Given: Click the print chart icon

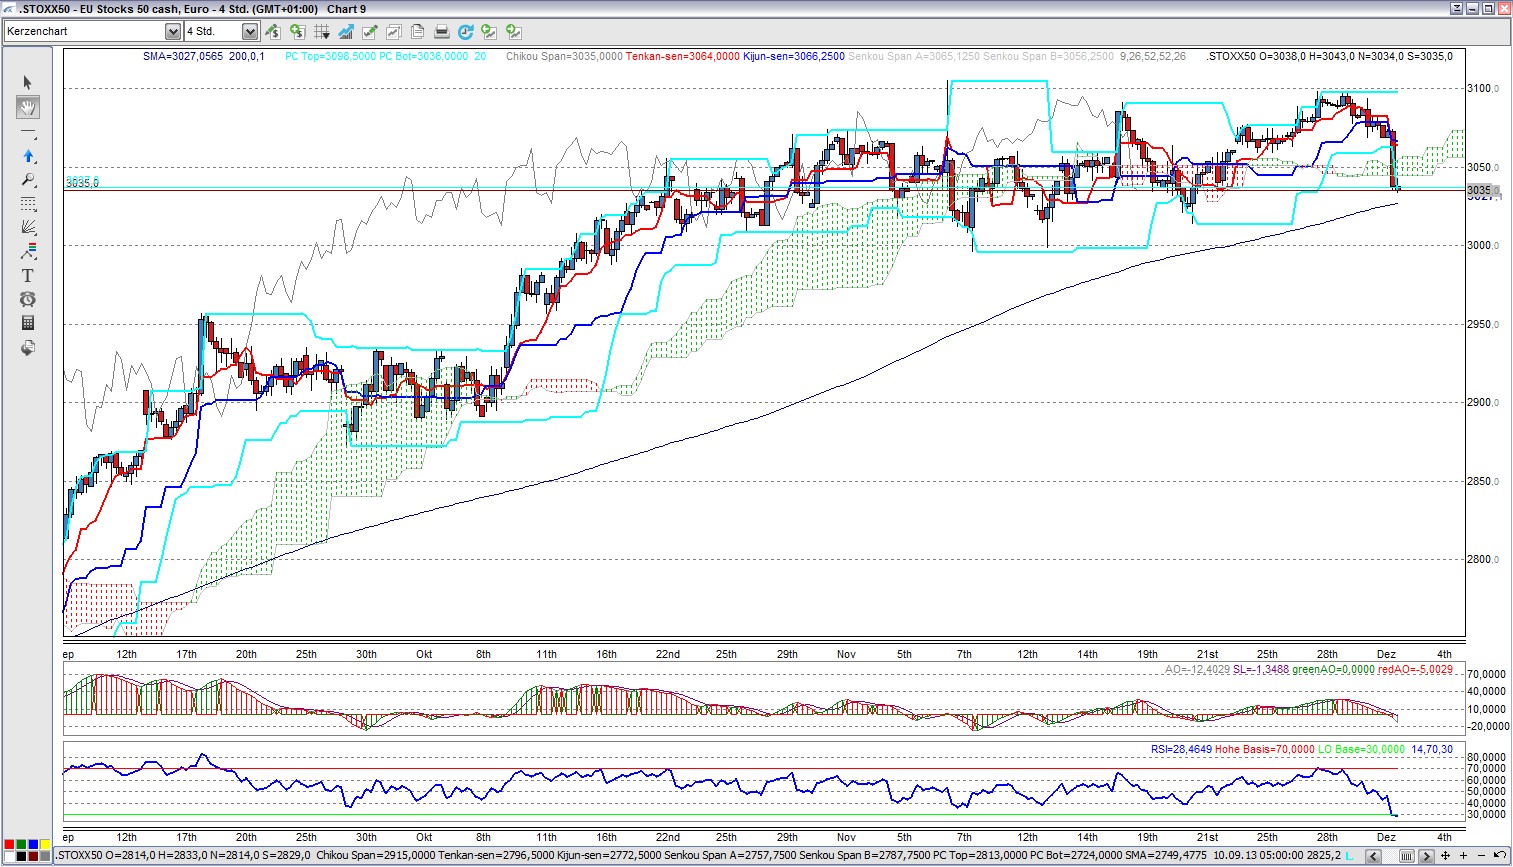Looking at the screenshot, I should tap(441, 32).
